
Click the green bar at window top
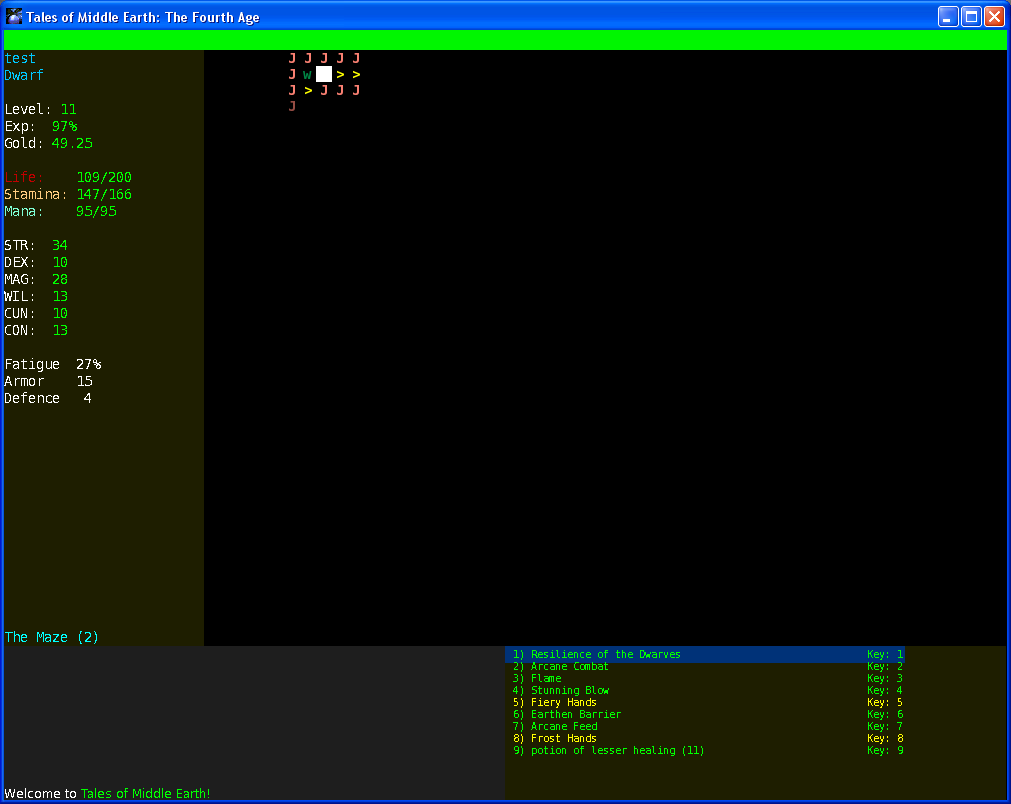point(505,40)
